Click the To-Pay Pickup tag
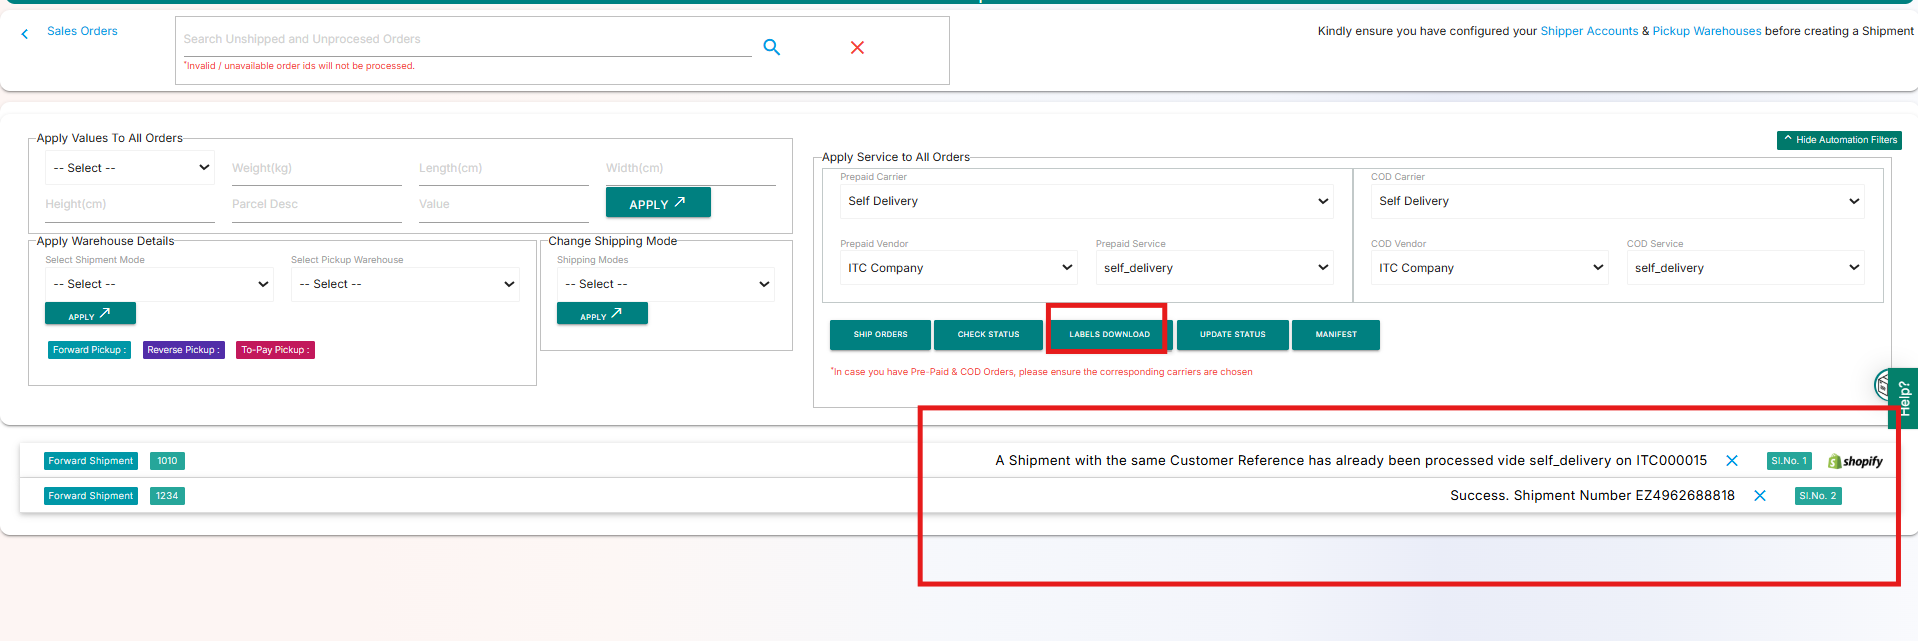The image size is (1918, 641). pos(275,350)
